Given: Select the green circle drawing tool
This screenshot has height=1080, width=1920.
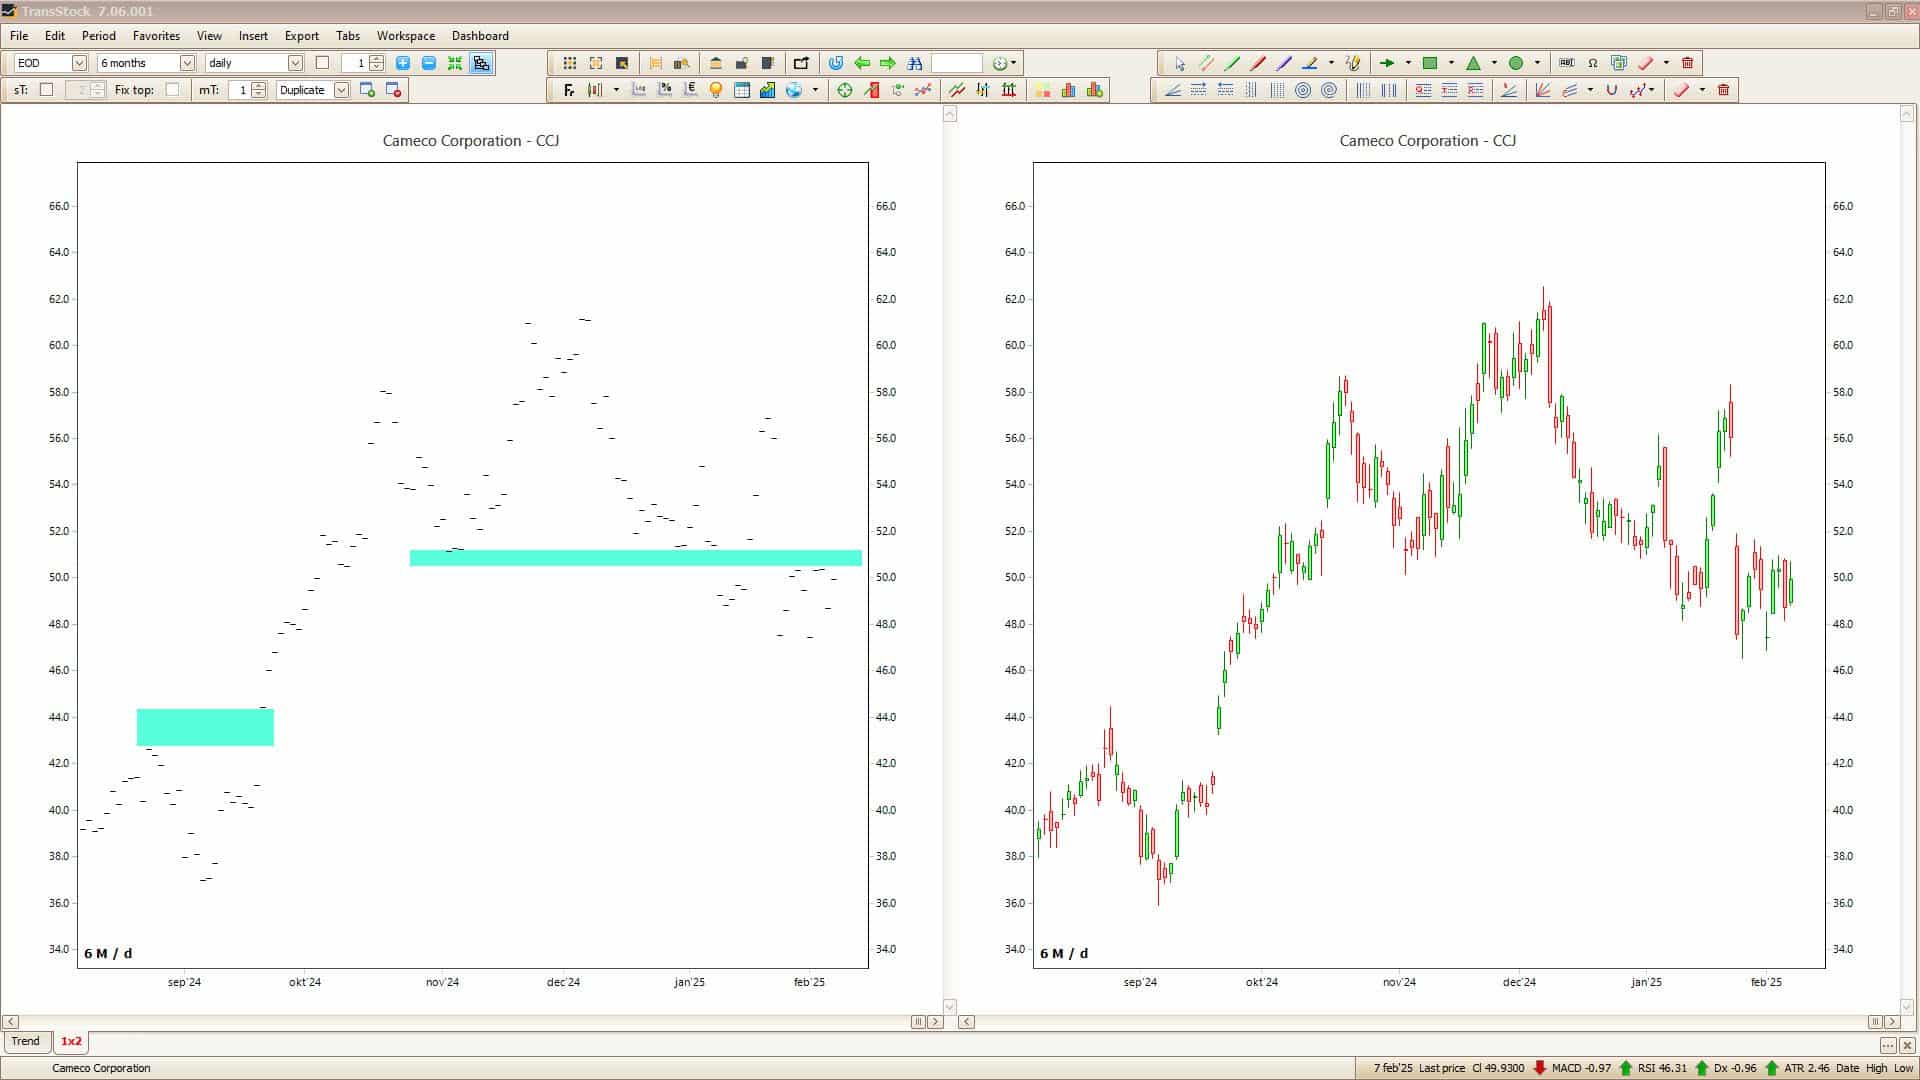Looking at the screenshot, I should point(1516,63).
